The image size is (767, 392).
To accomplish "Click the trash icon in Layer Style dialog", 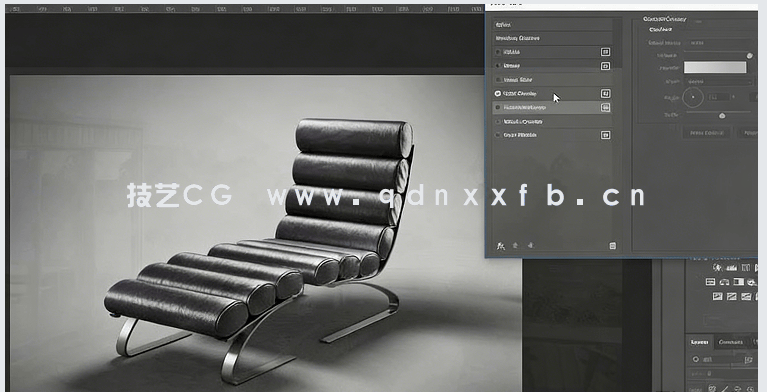I will 612,246.
